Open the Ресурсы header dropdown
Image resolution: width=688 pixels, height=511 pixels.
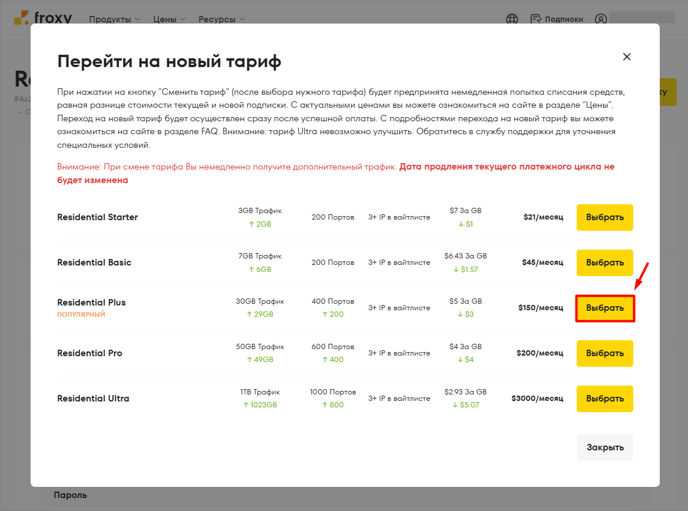point(222,19)
